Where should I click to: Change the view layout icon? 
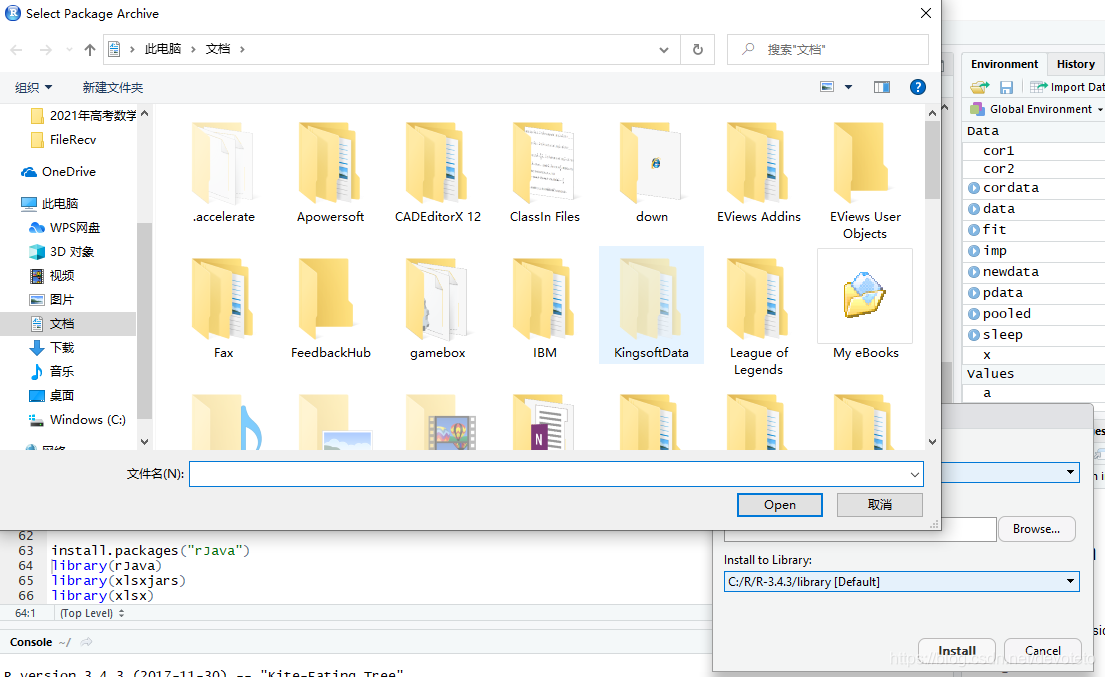827,87
